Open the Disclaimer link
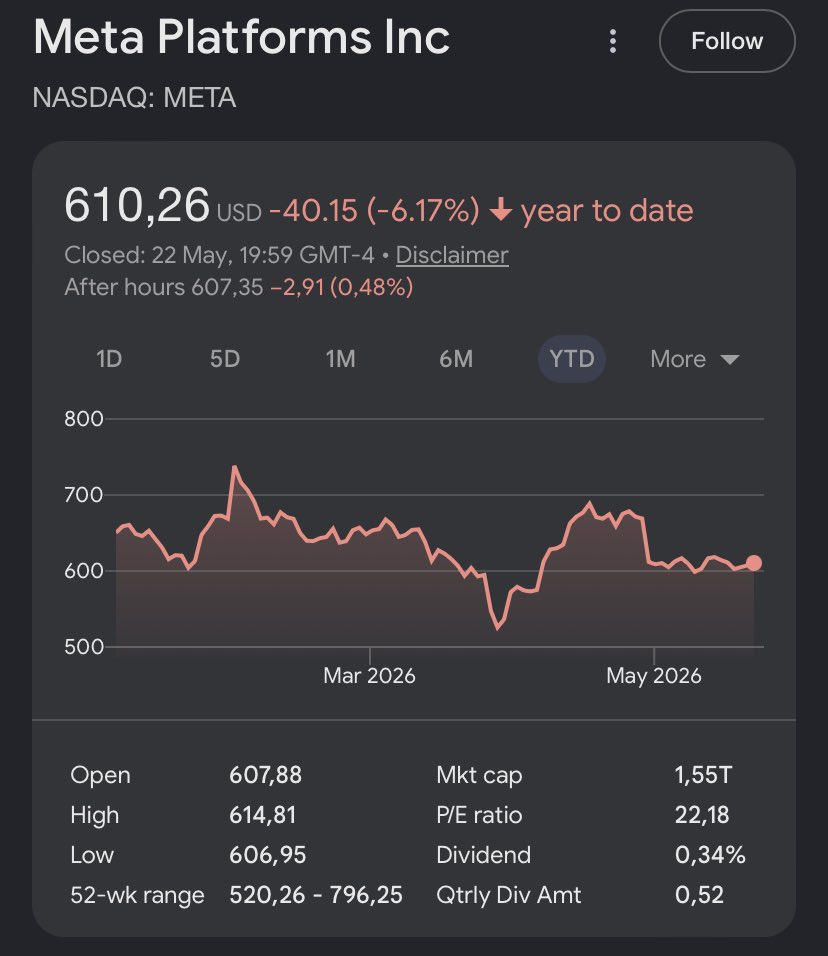This screenshot has width=828, height=956. click(x=452, y=255)
